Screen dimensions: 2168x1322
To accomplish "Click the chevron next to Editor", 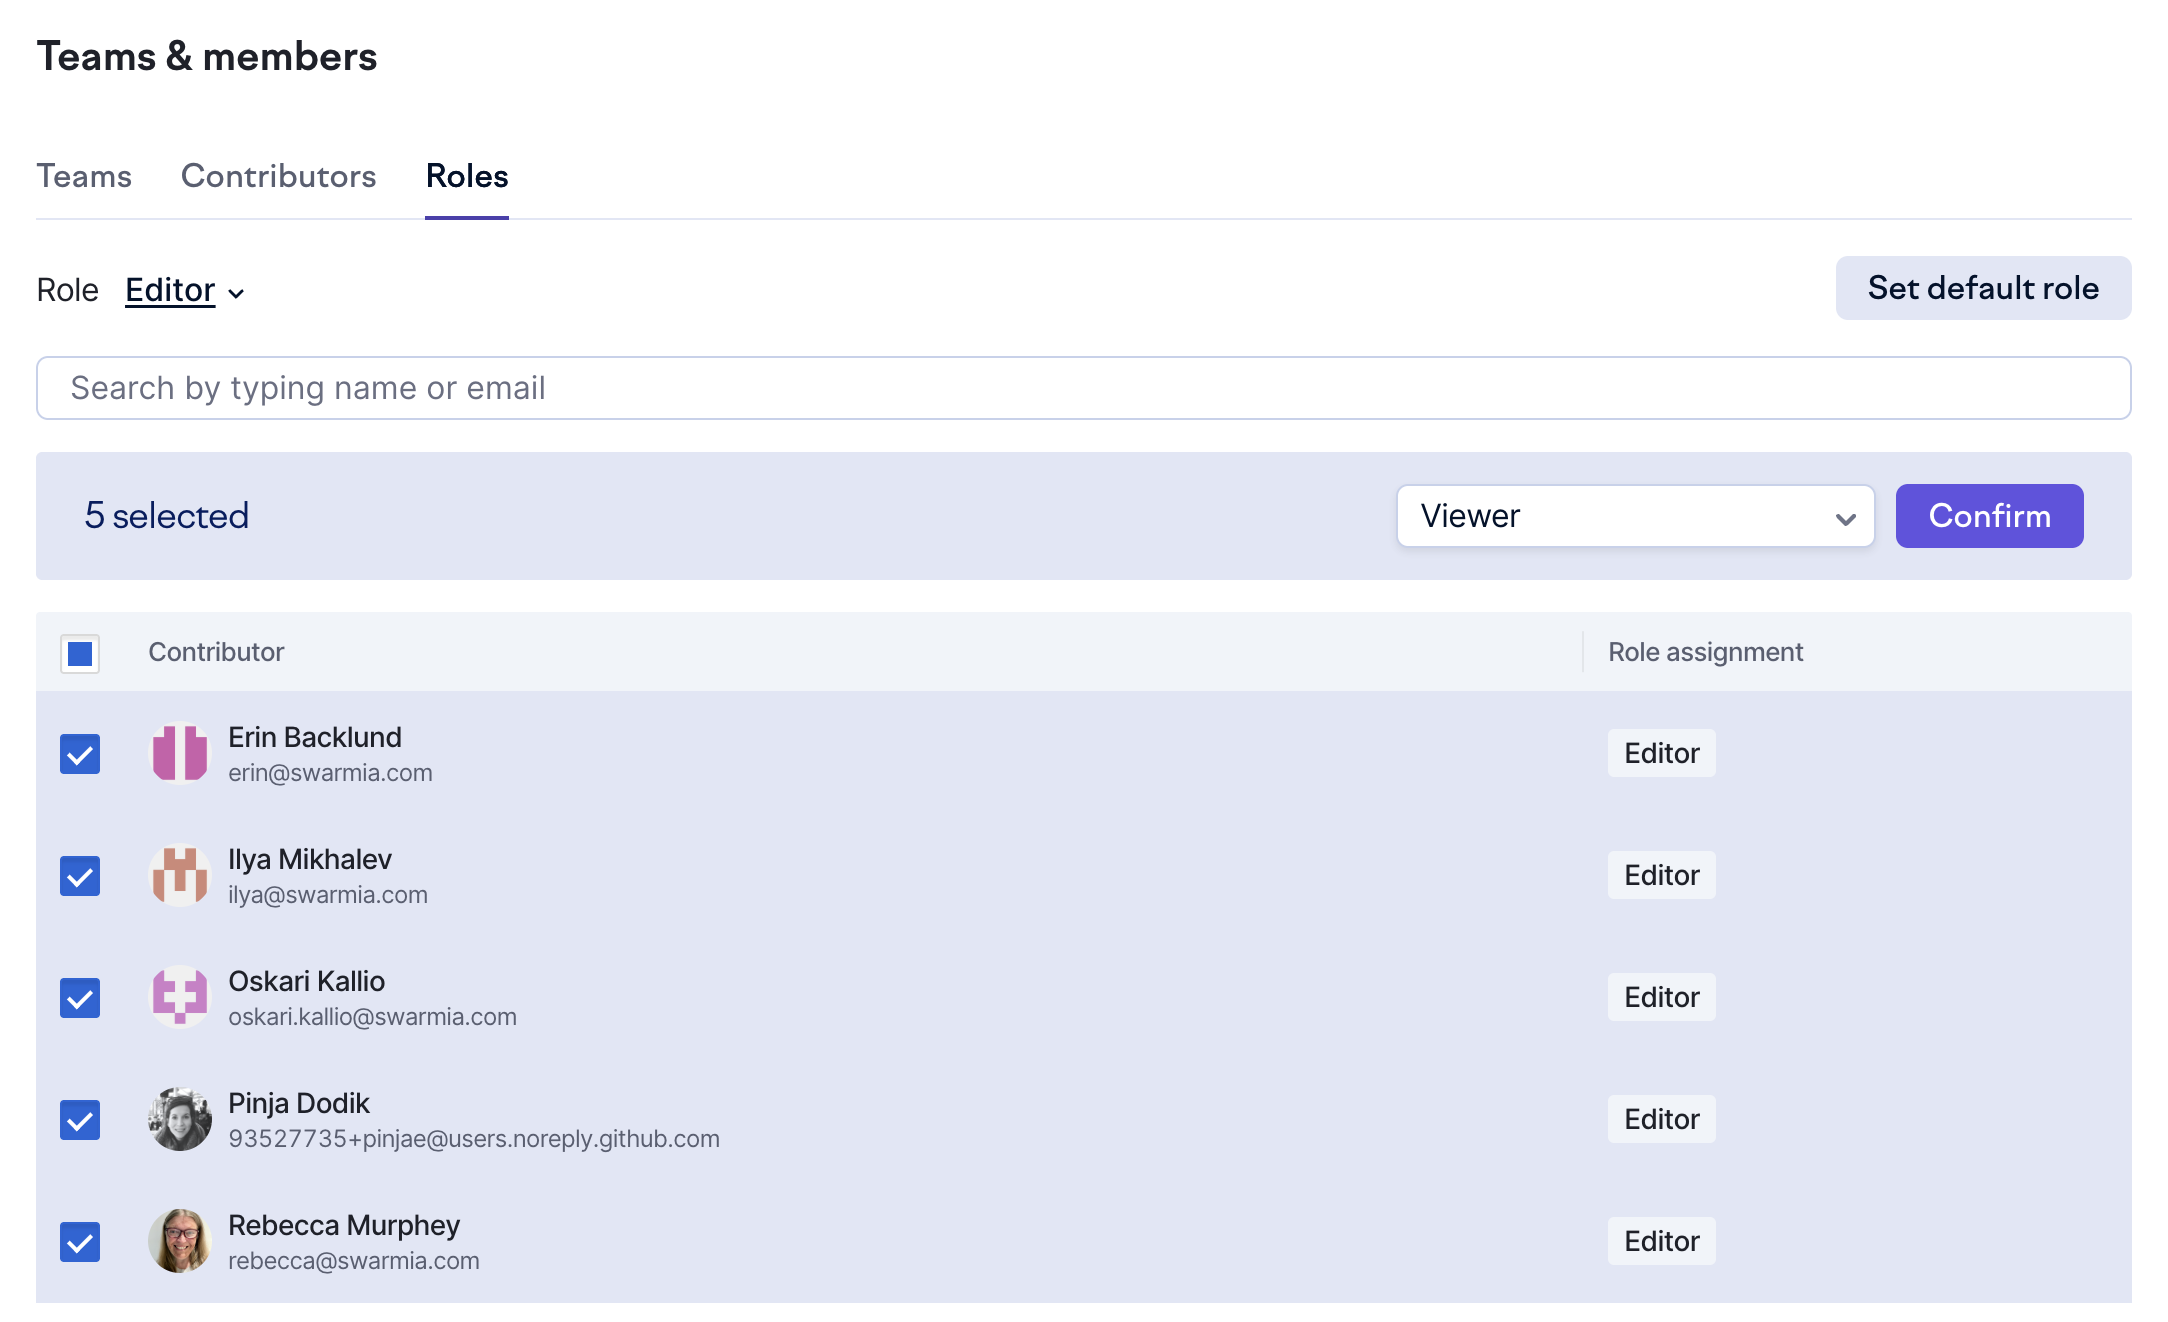I will pyautogui.click(x=237, y=293).
